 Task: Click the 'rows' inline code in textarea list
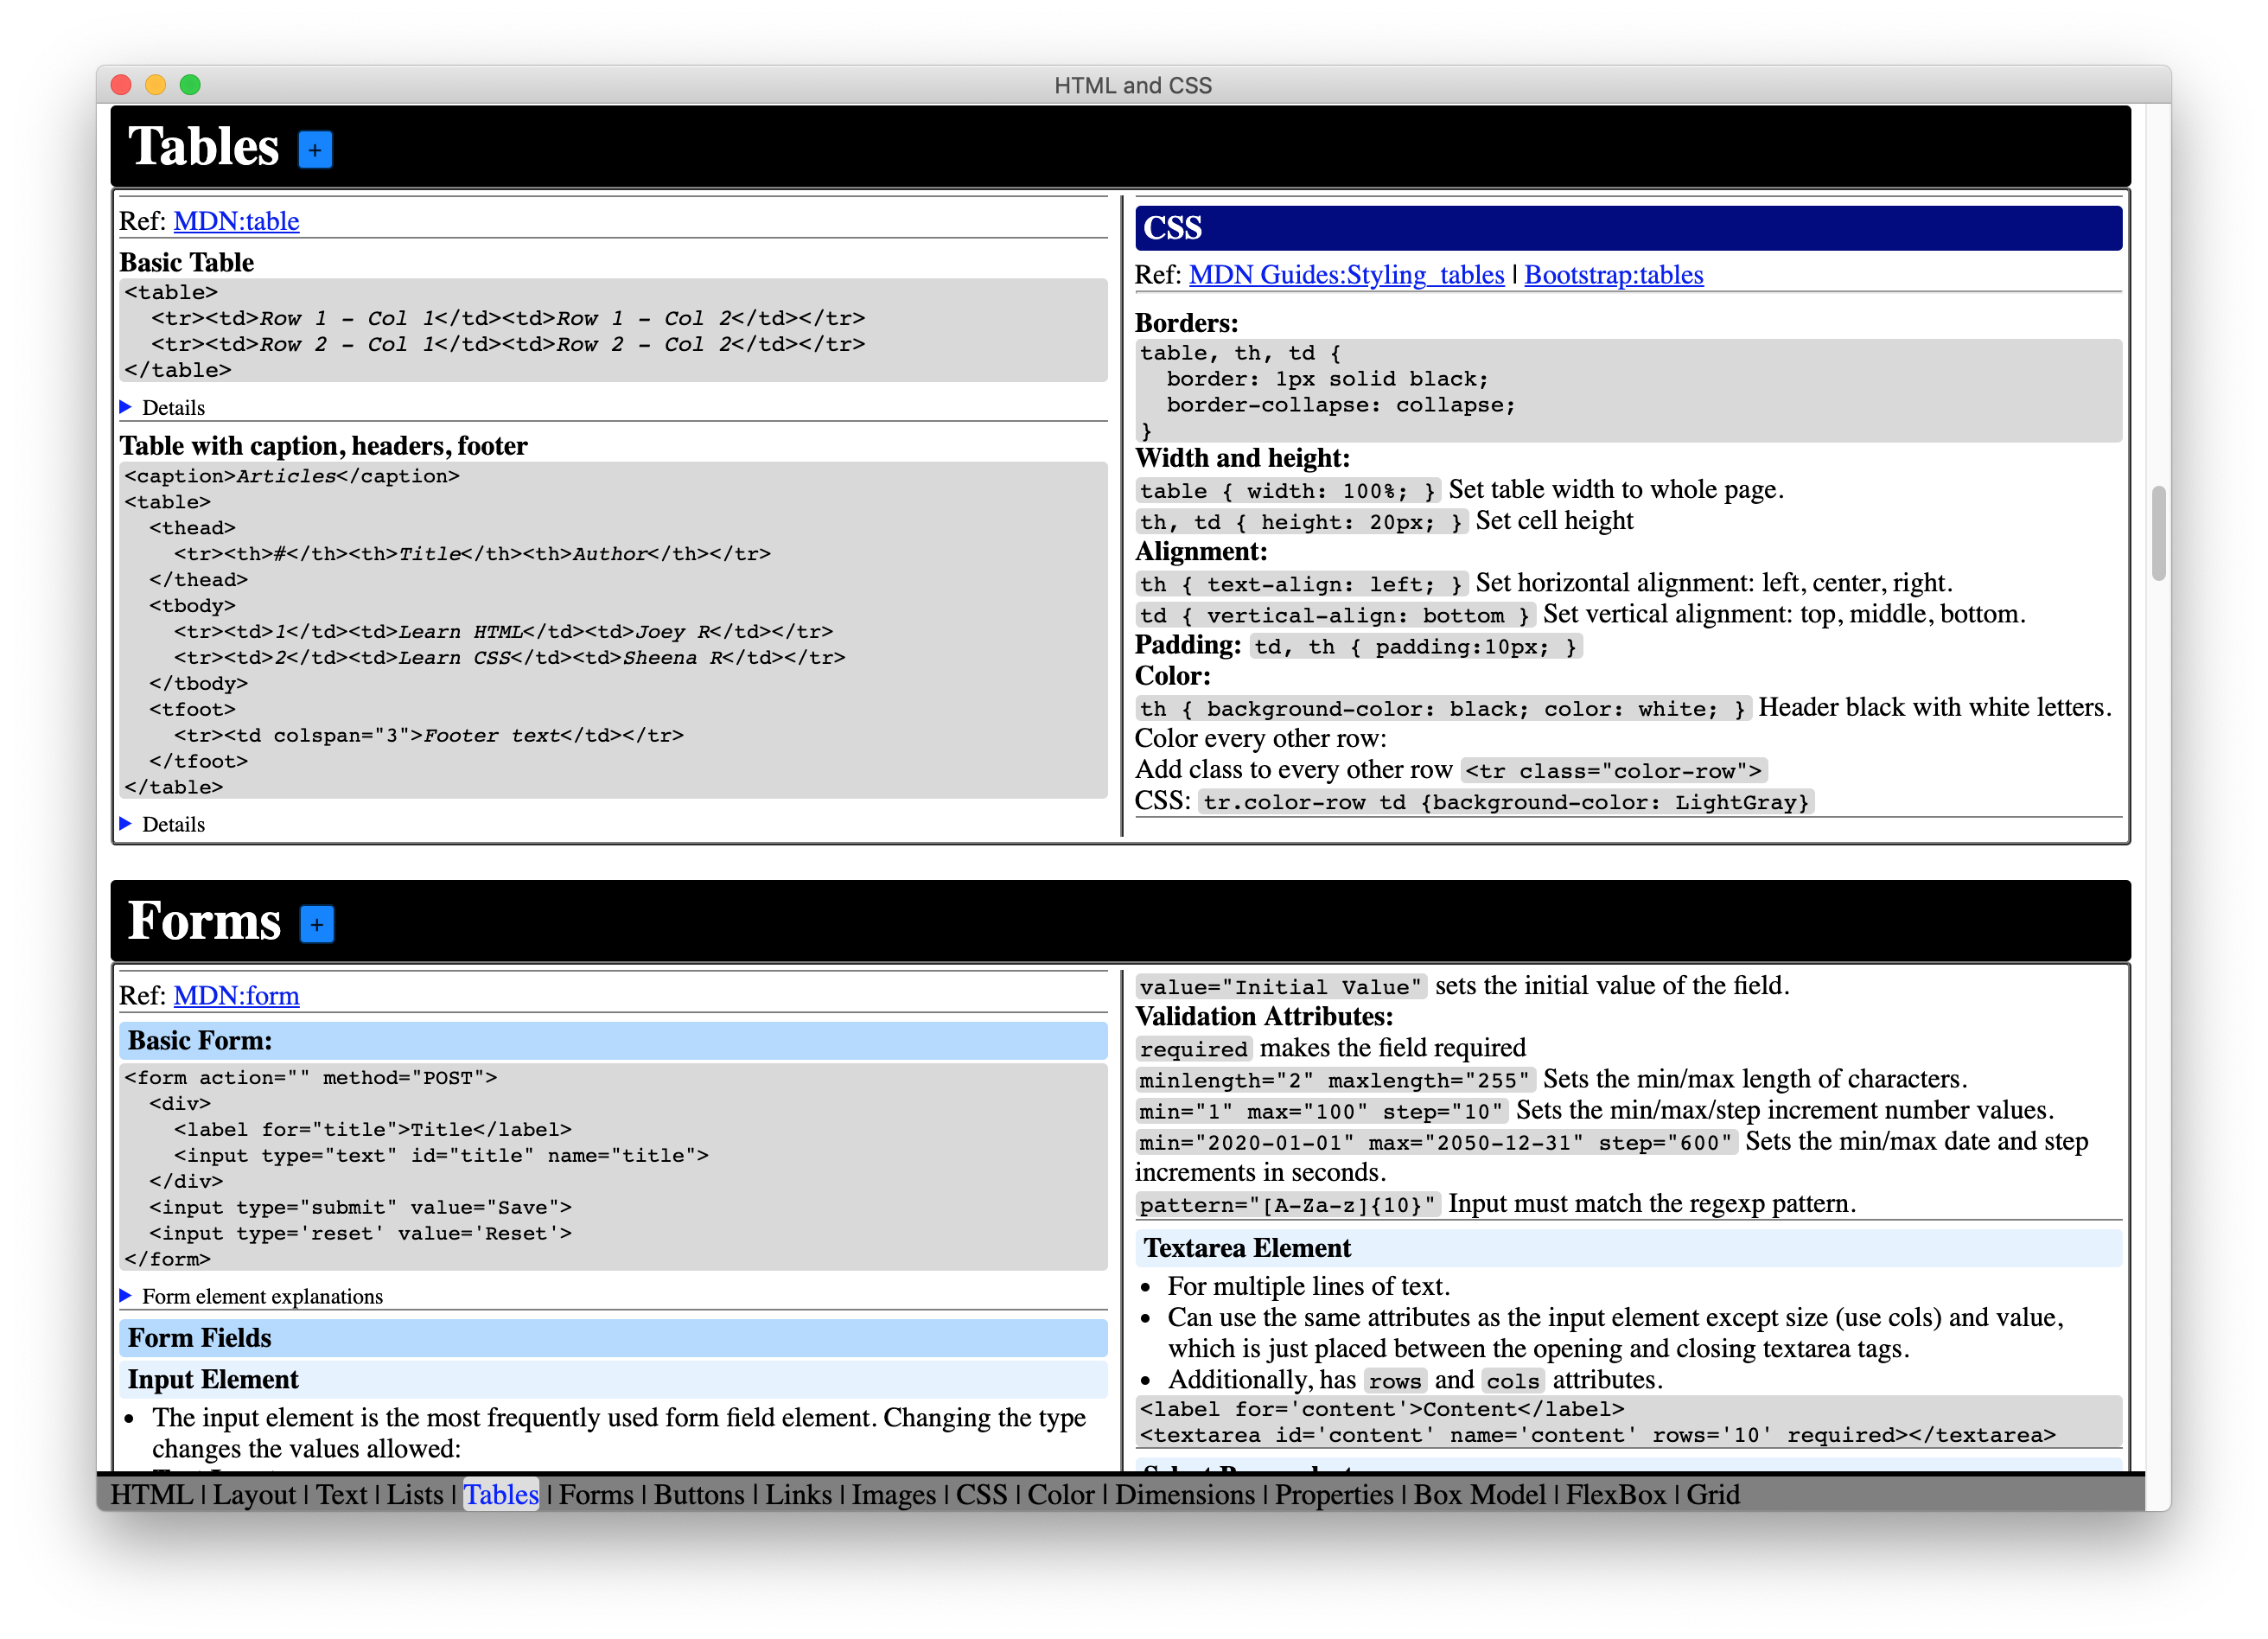1394,1381
